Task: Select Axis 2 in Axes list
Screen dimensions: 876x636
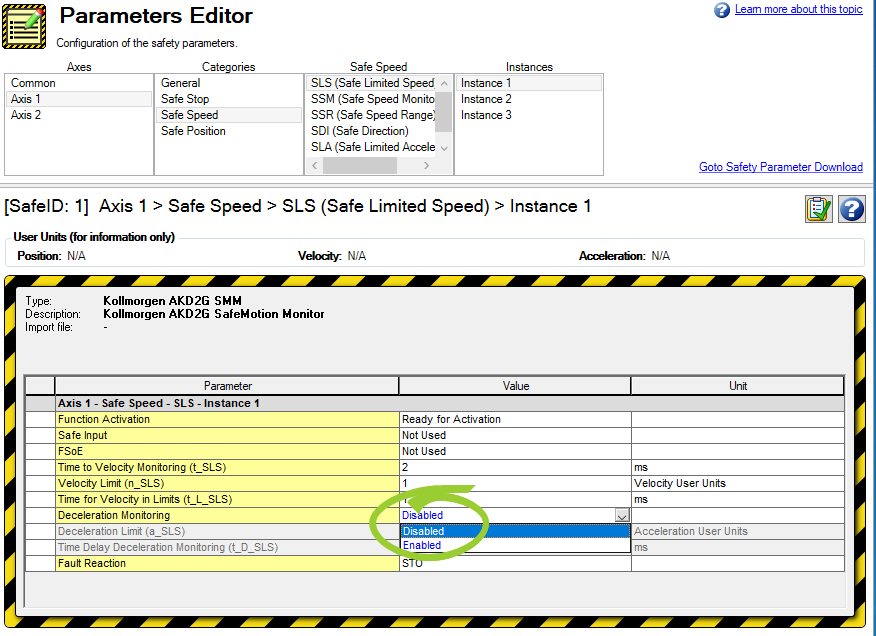Action: [x=79, y=115]
